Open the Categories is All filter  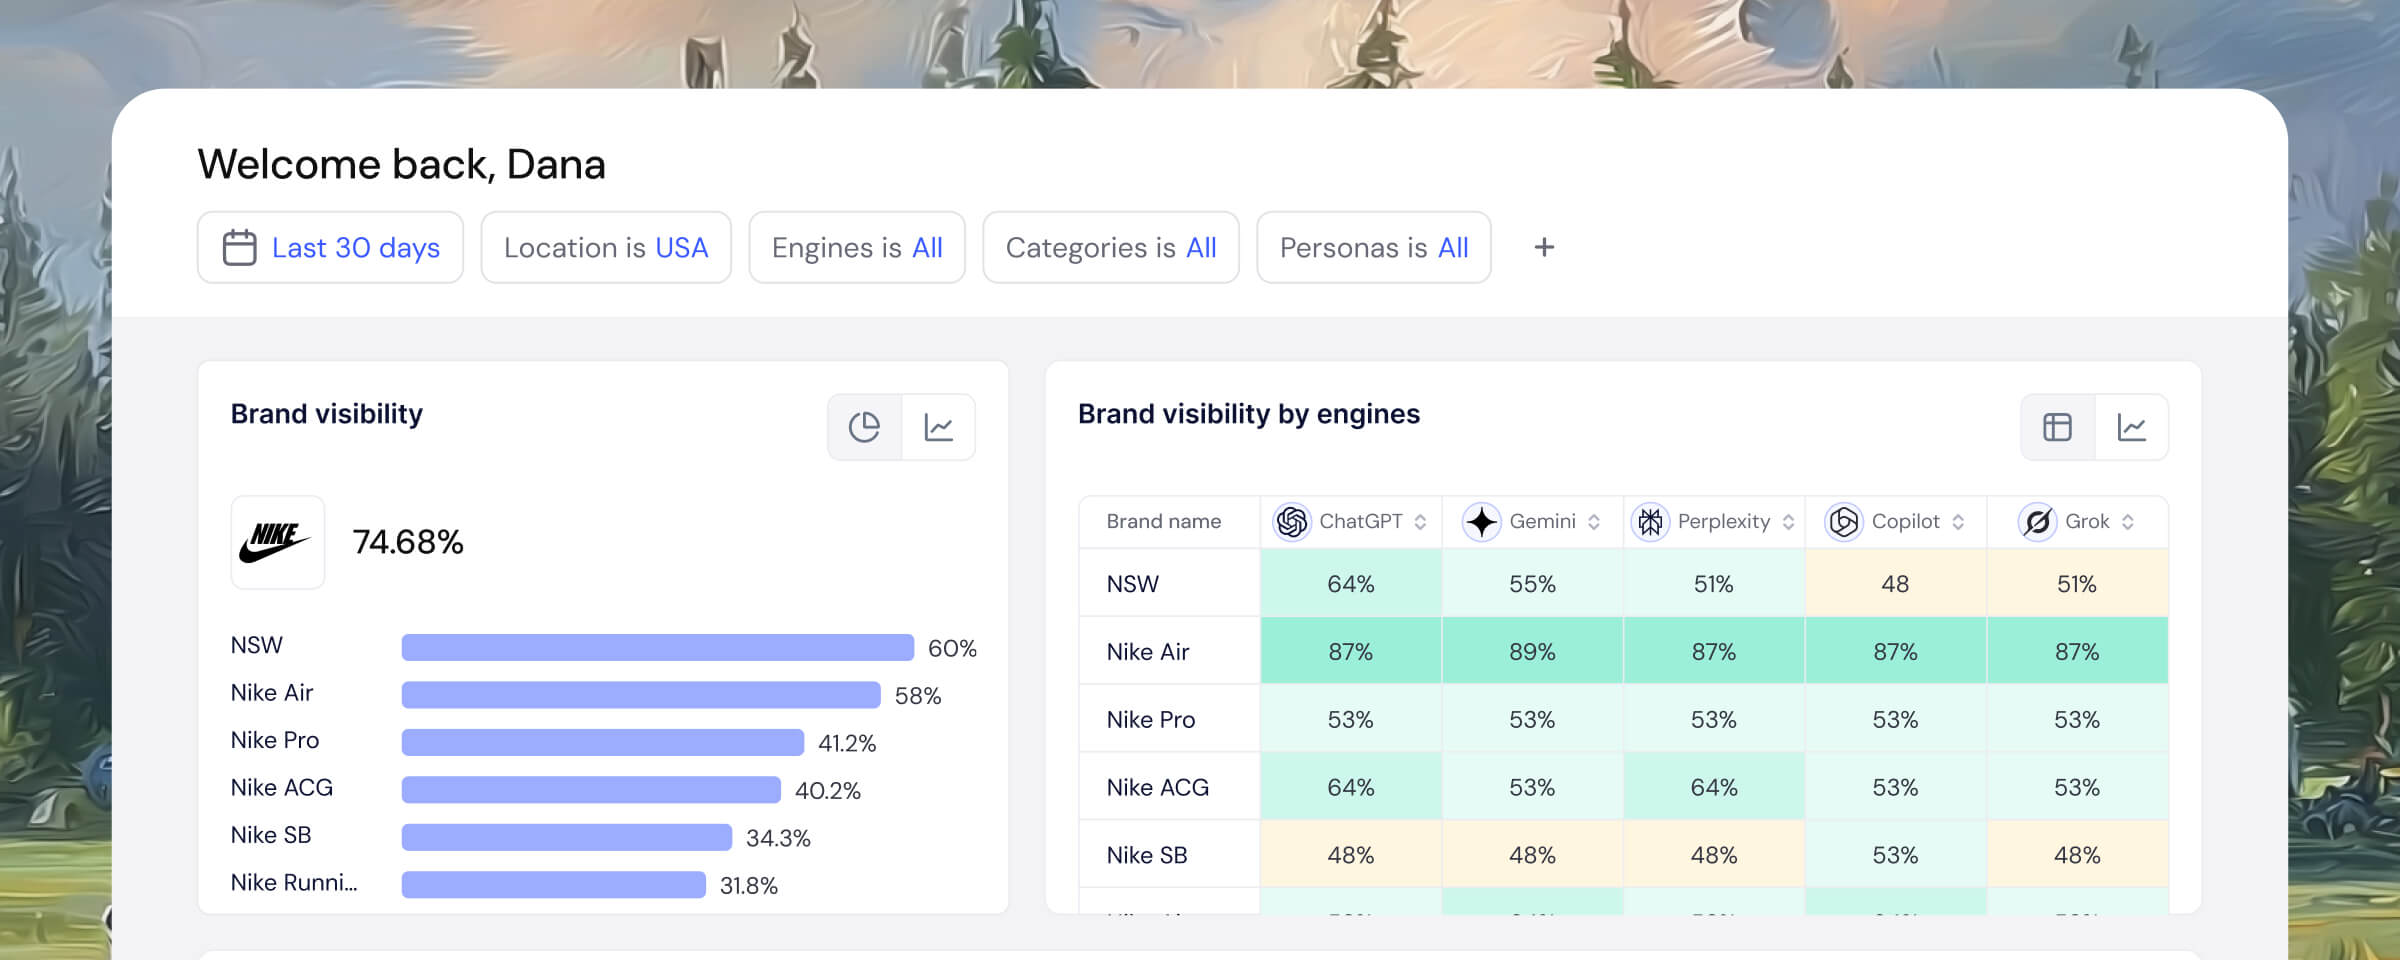click(x=1111, y=247)
